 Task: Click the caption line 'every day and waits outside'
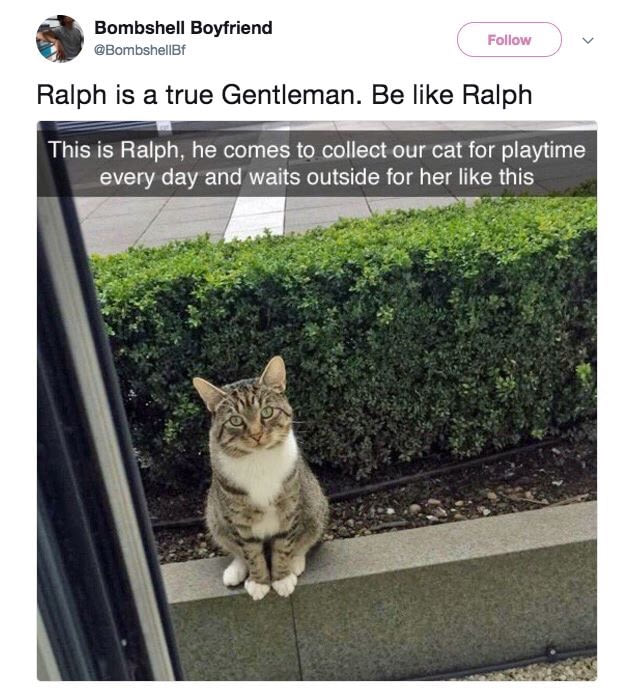[317, 177]
